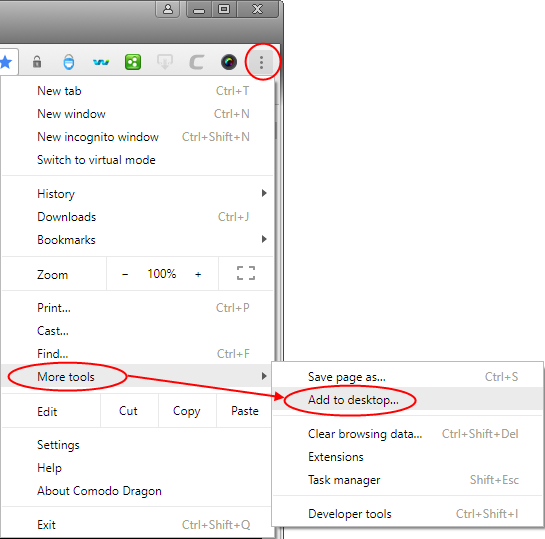Open the blue shield extension icon
This screenshot has height=539, width=545.
click(x=69, y=62)
